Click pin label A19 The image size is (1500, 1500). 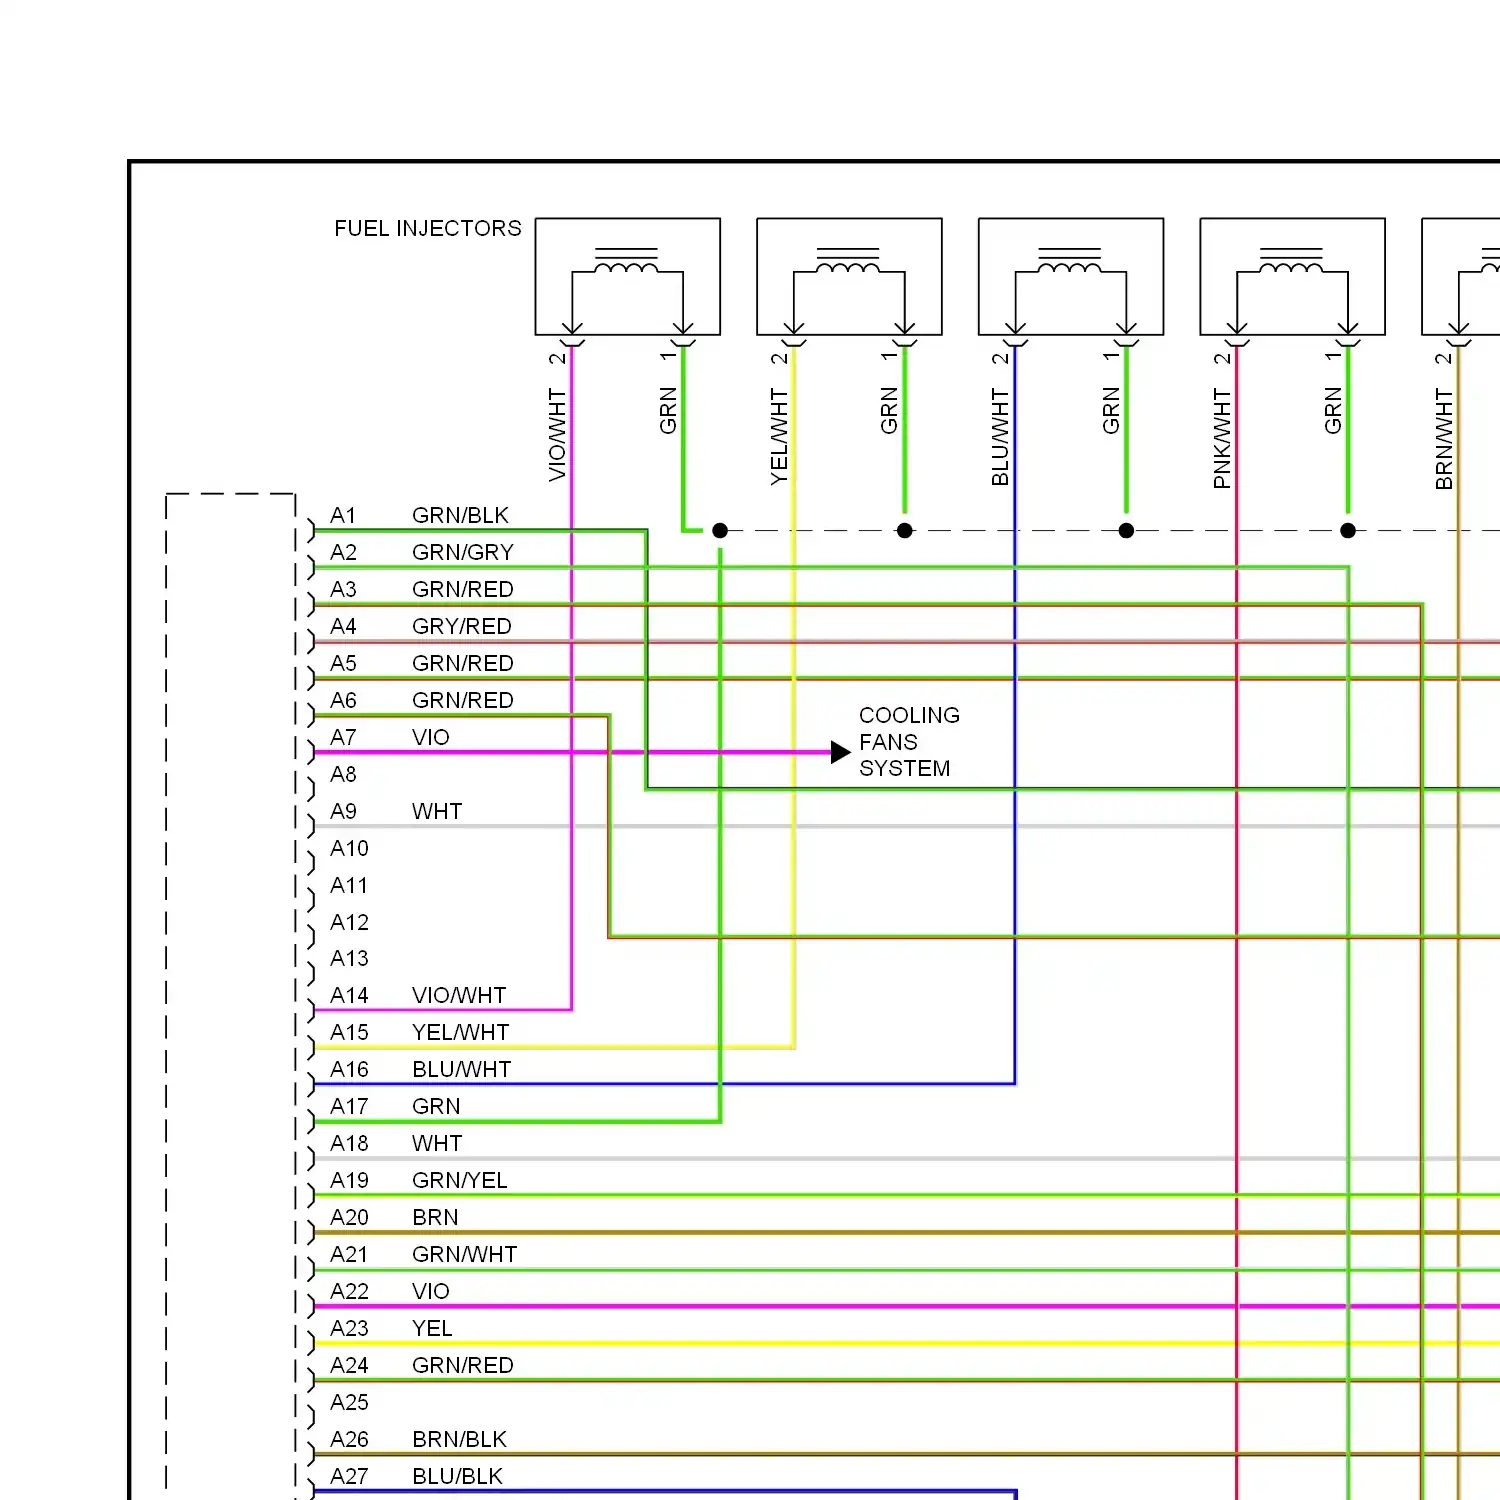pyautogui.click(x=349, y=1181)
